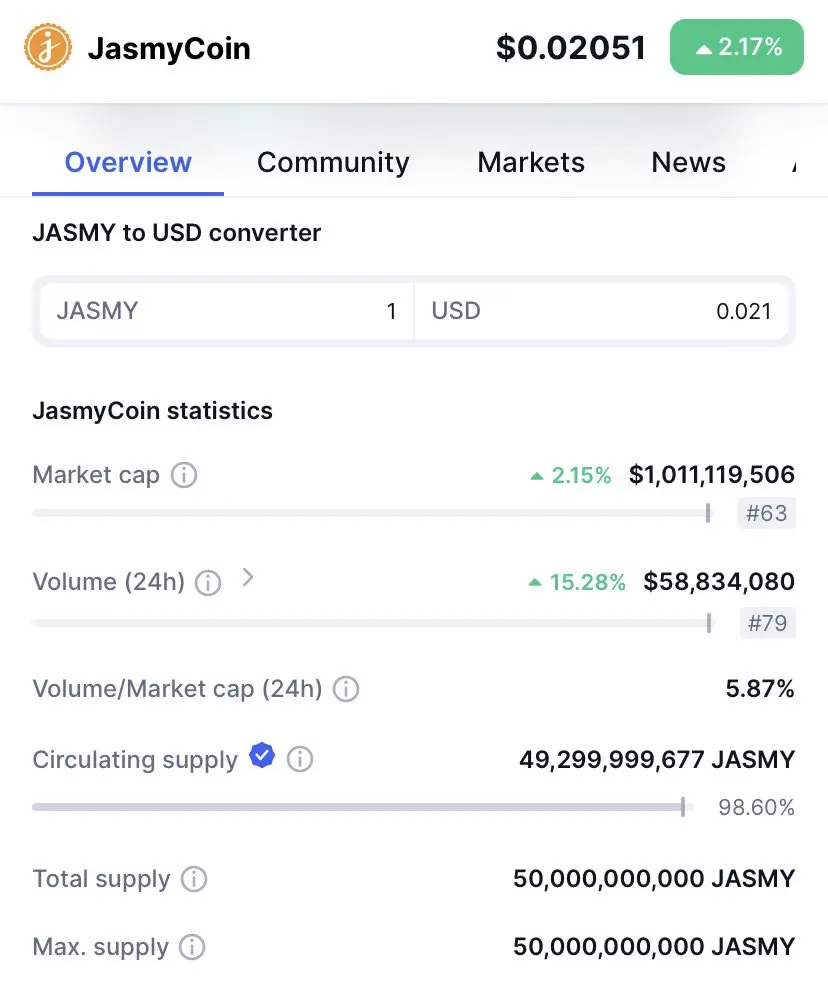The width and height of the screenshot is (828, 989).
Task: Open the Circulating supply info icon
Action: pyautogui.click(x=300, y=759)
